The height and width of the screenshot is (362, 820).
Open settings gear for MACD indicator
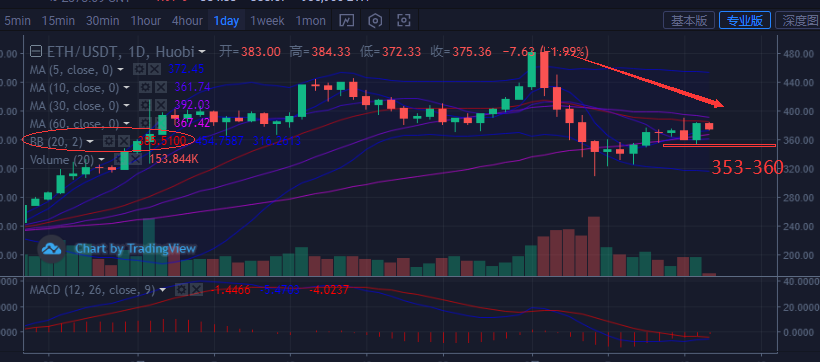pyautogui.click(x=181, y=289)
